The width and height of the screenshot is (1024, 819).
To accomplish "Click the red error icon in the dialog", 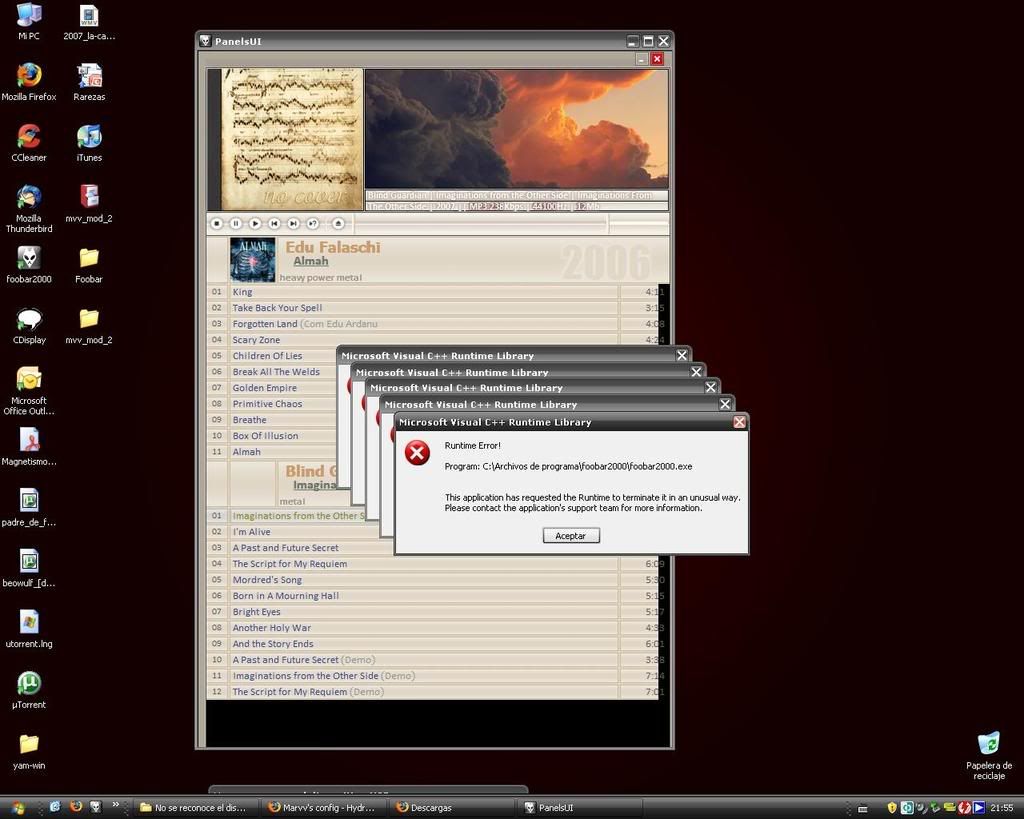I will (417, 453).
